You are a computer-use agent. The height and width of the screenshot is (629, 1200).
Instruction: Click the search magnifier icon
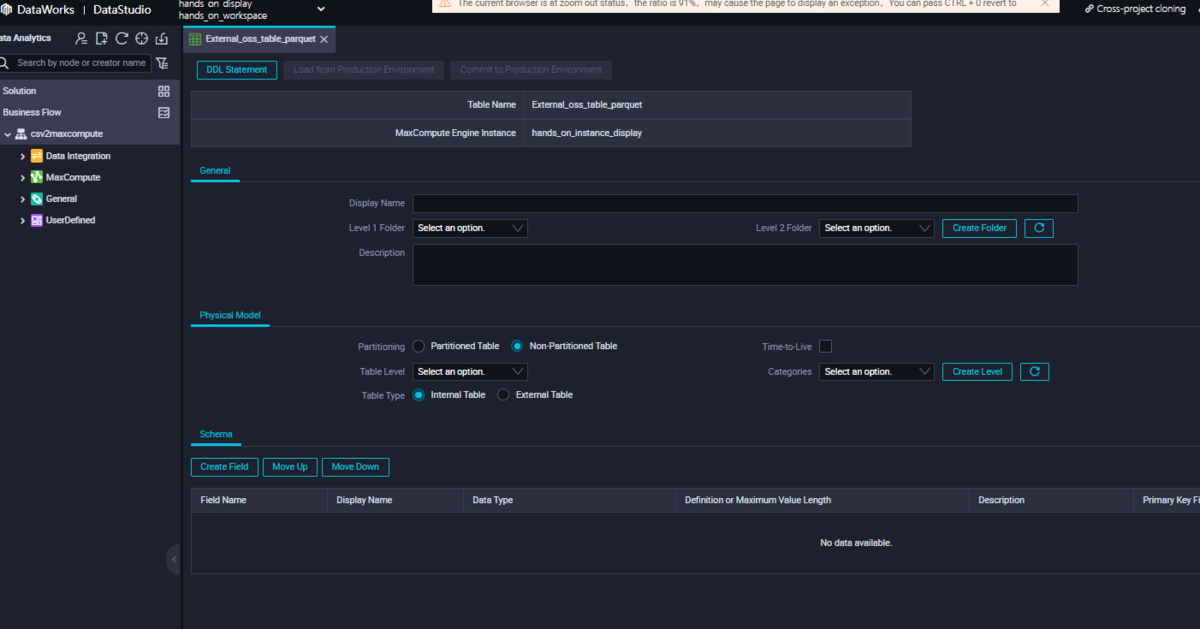pos(4,62)
